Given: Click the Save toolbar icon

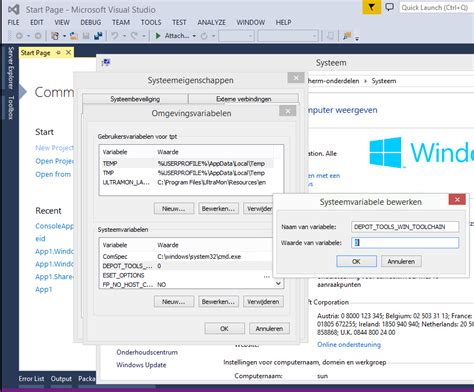Looking at the screenshot, I should click(x=86, y=36).
